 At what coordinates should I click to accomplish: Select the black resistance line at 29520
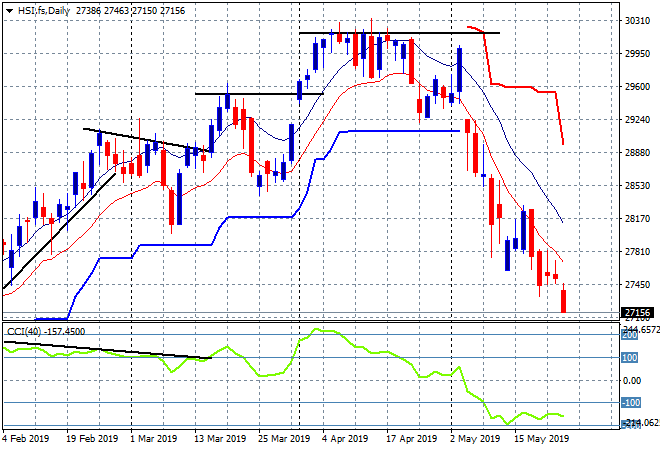click(x=259, y=93)
